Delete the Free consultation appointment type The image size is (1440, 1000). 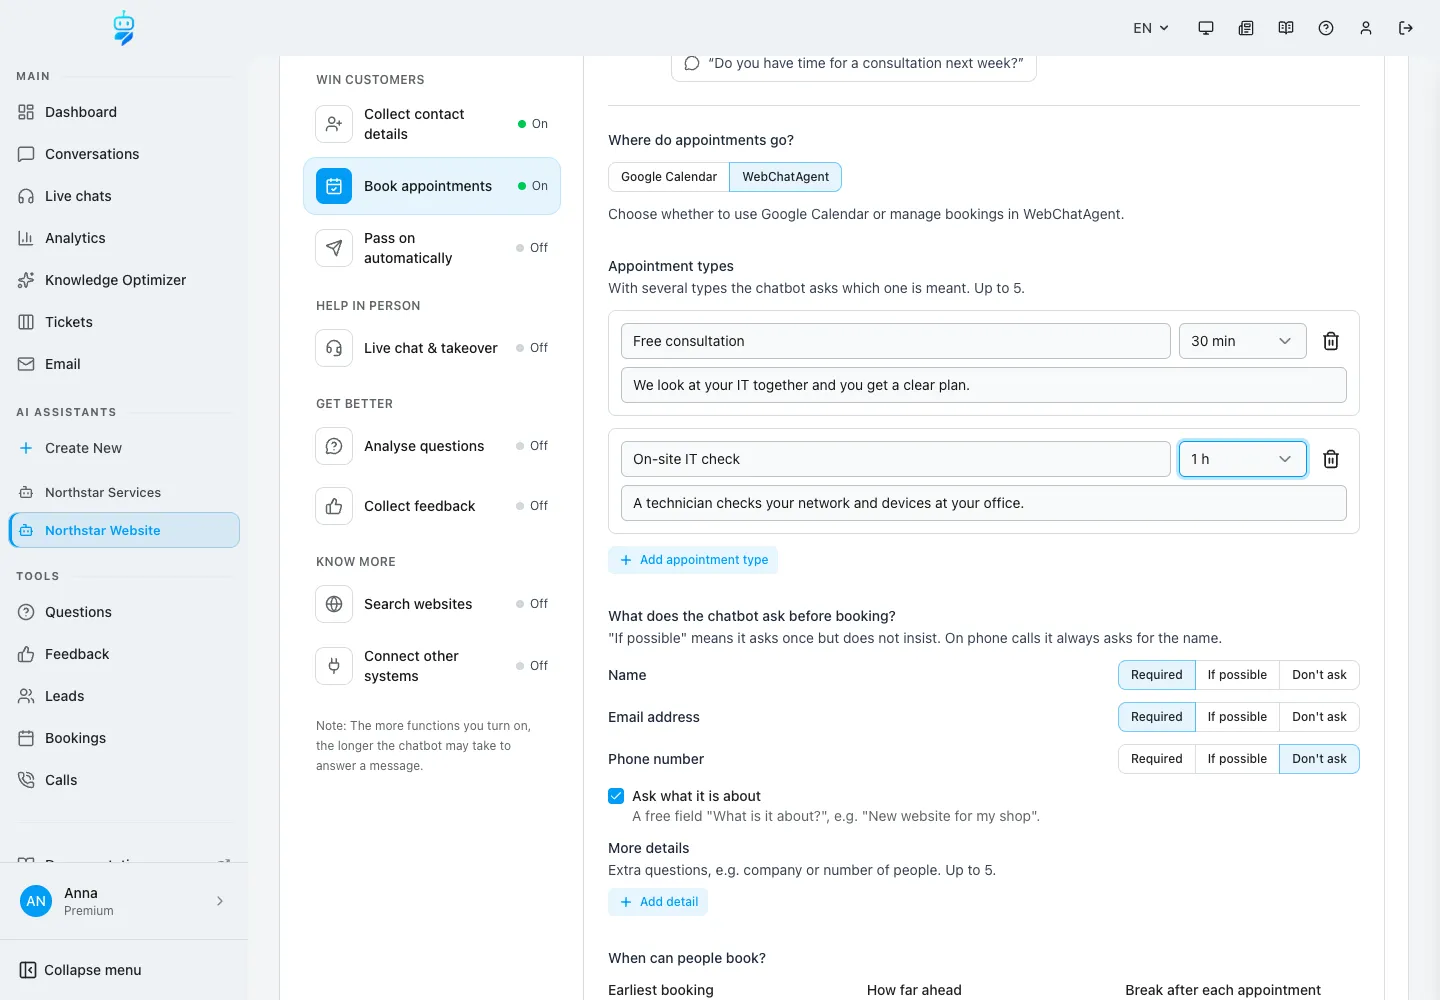(1331, 341)
